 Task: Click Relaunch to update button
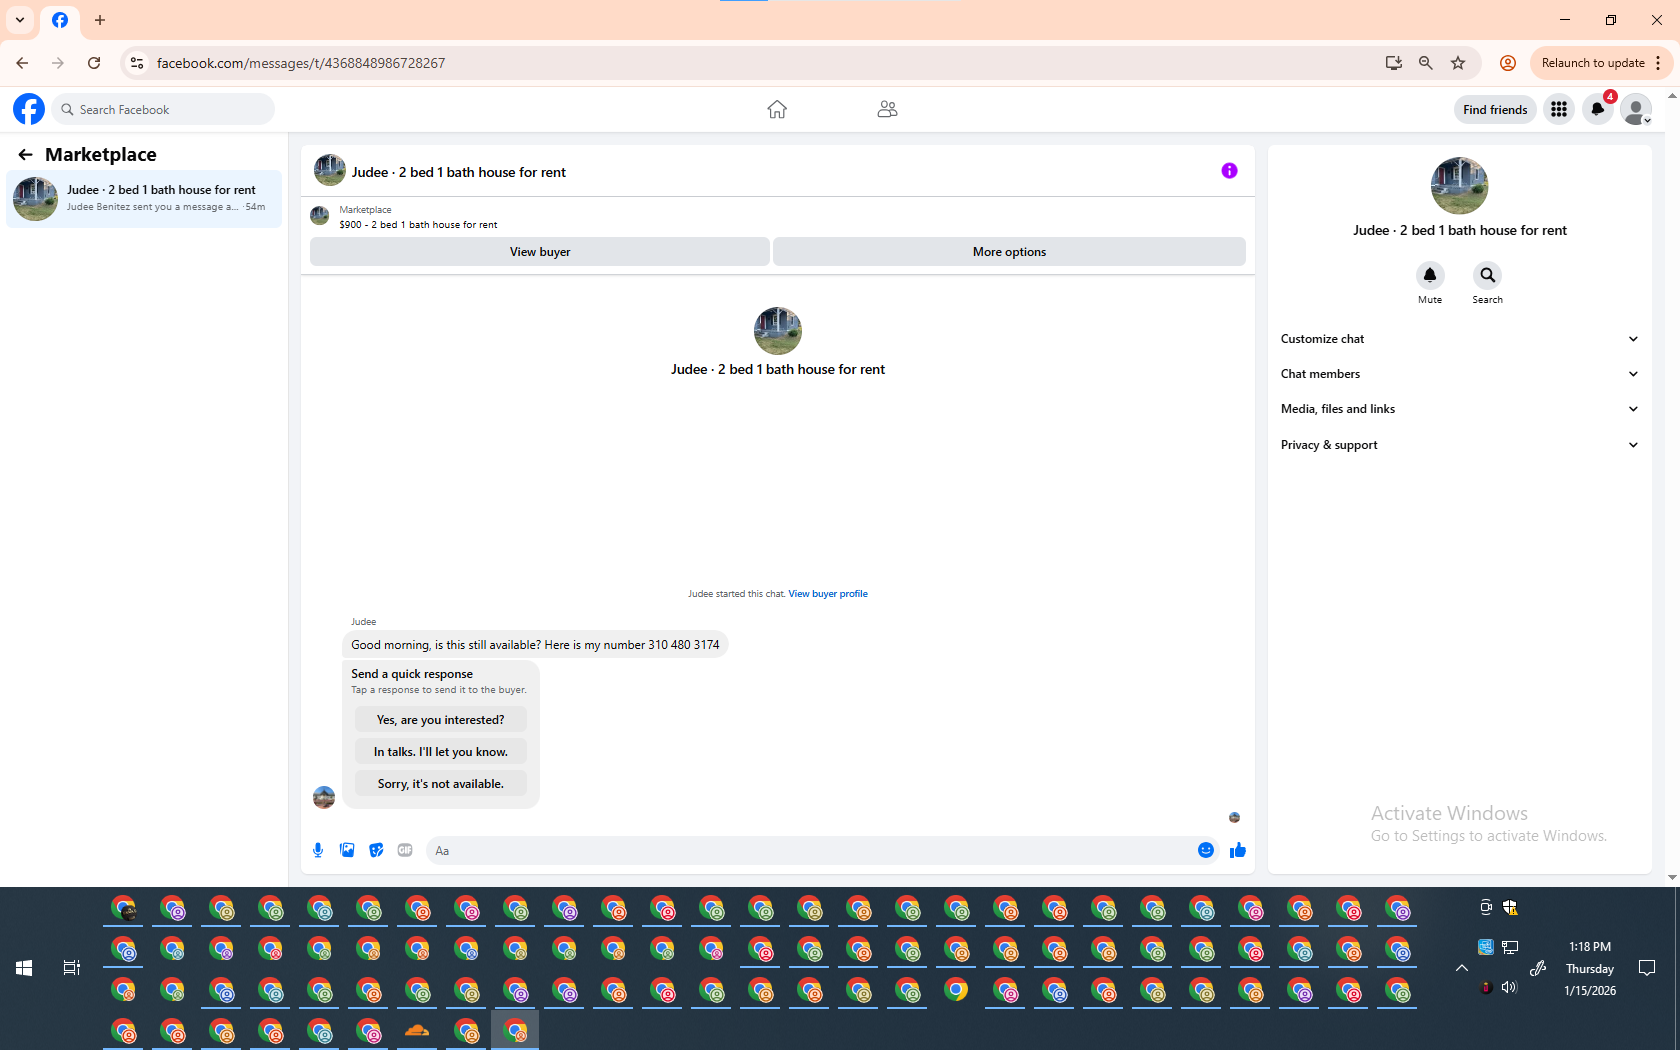pyautogui.click(x=1593, y=63)
